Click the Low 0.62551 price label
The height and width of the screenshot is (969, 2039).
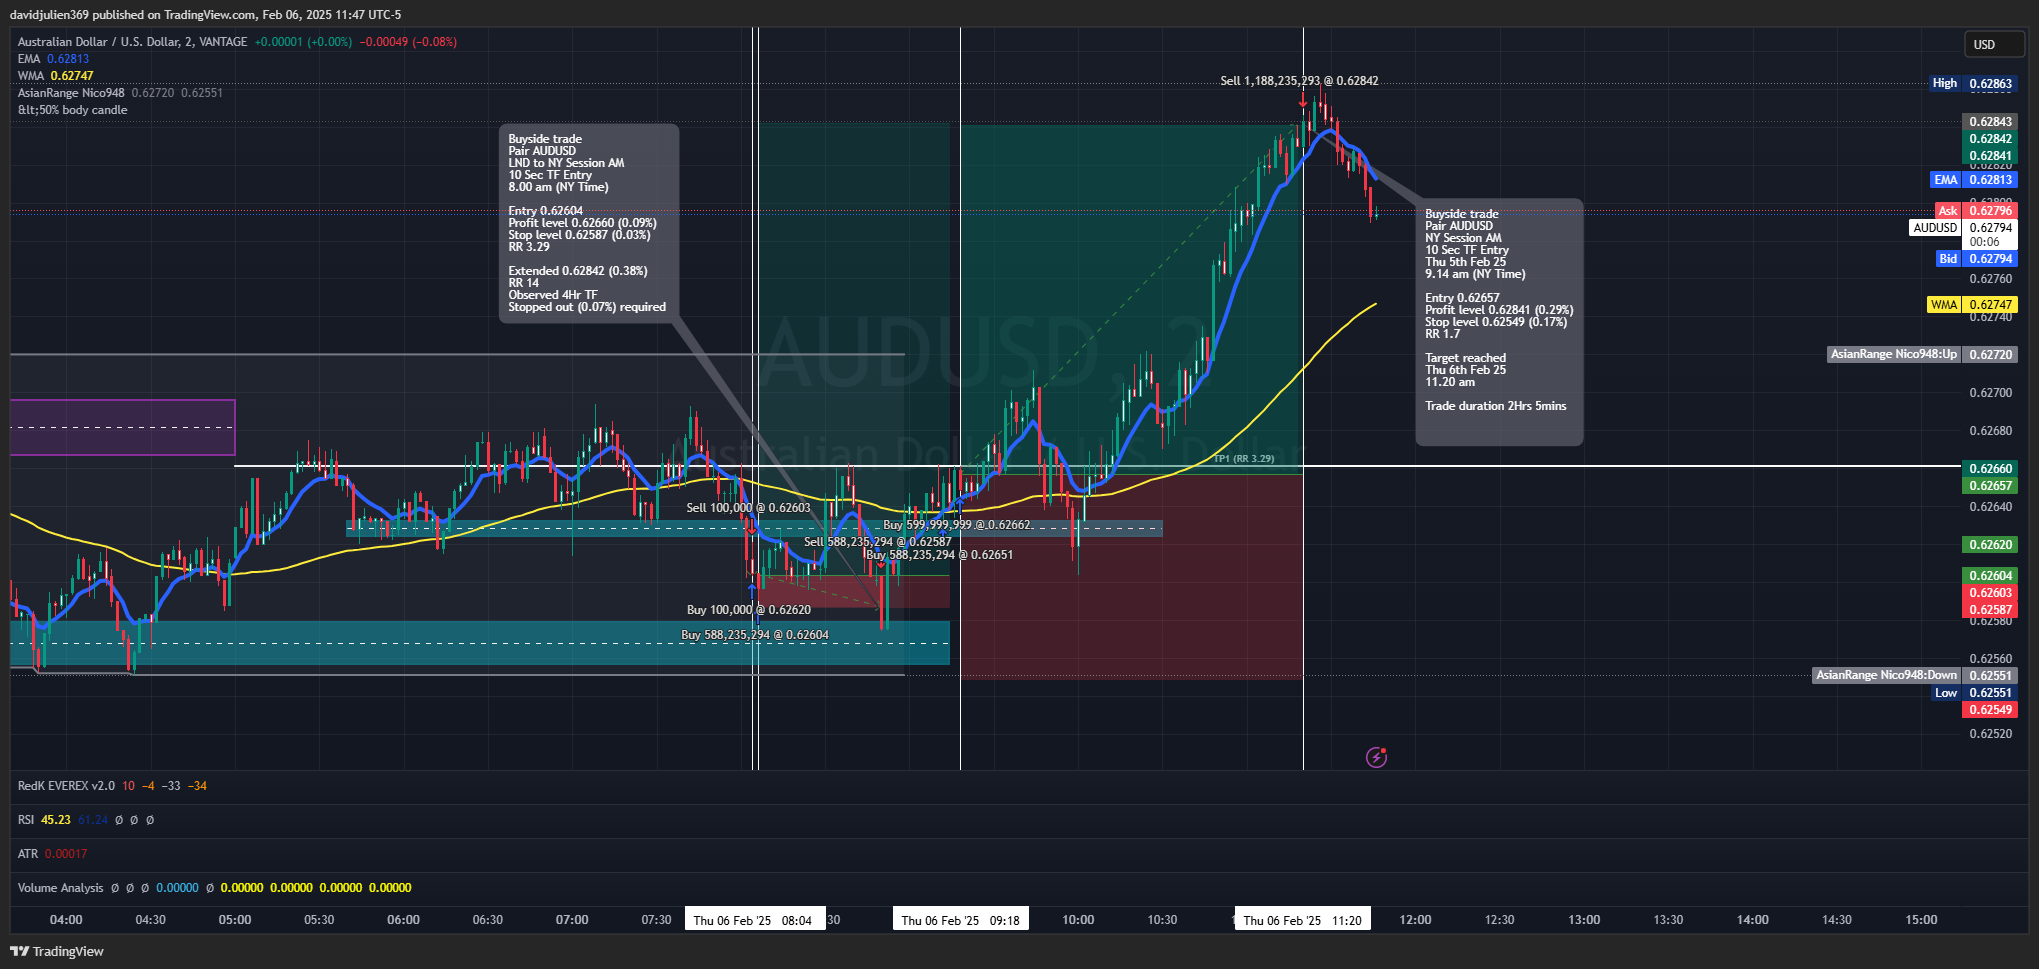[1974, 693]
